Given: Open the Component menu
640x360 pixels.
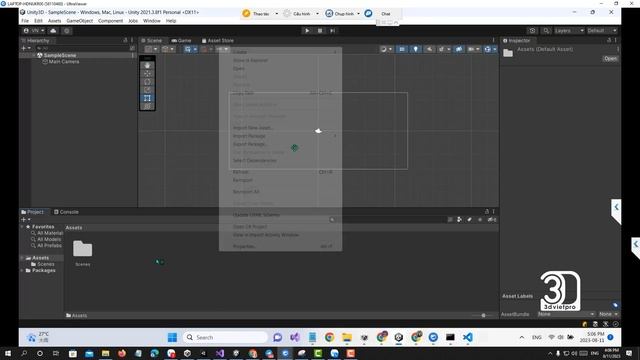Looking at the screenshot, I should pos(110,21).
